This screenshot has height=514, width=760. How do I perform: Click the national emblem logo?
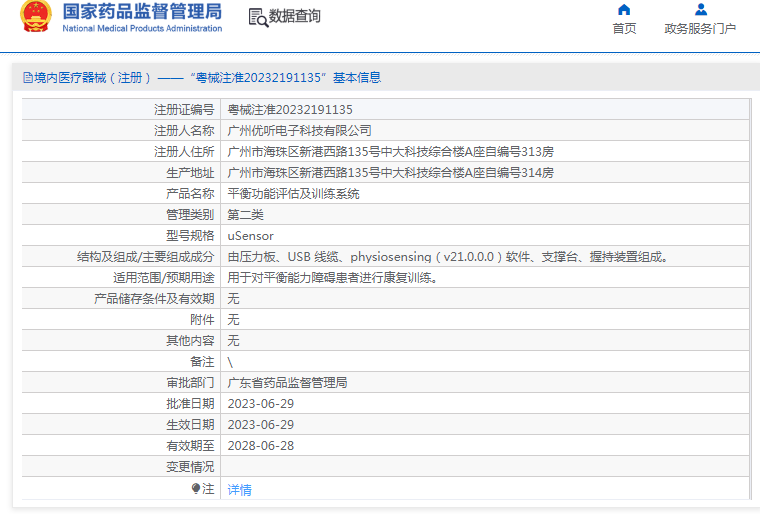point(35,16)
